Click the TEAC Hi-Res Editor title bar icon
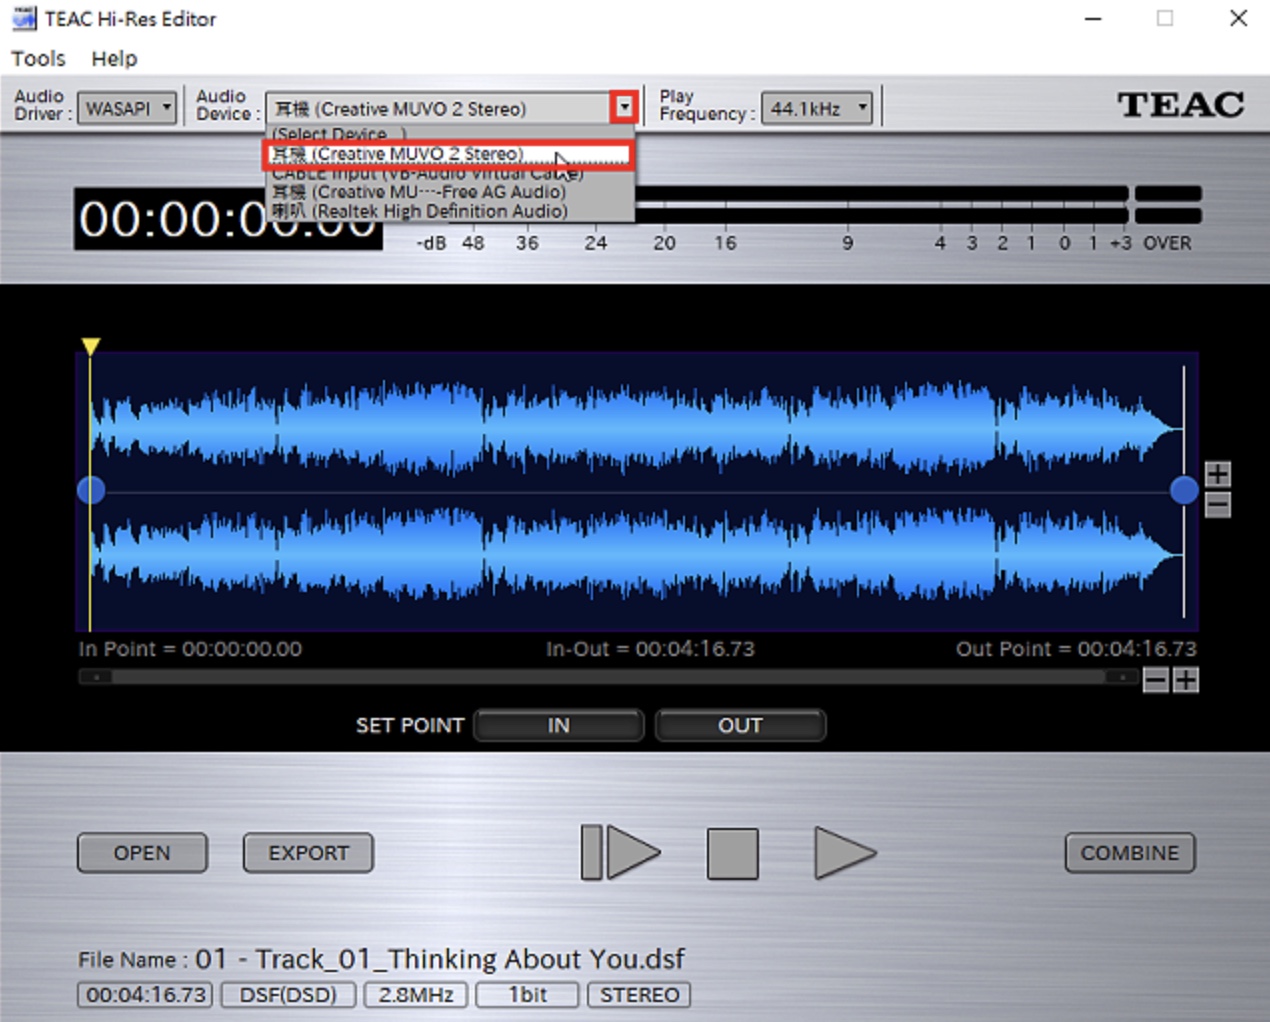The width and height of the screenshot is (1270, 1022). 24,18
